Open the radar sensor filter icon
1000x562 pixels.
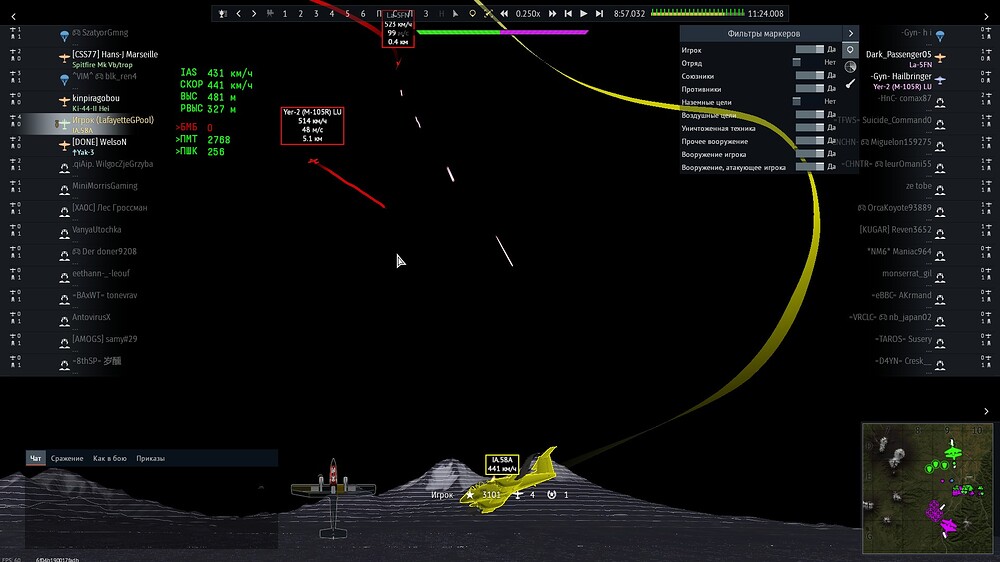[850, 66]
